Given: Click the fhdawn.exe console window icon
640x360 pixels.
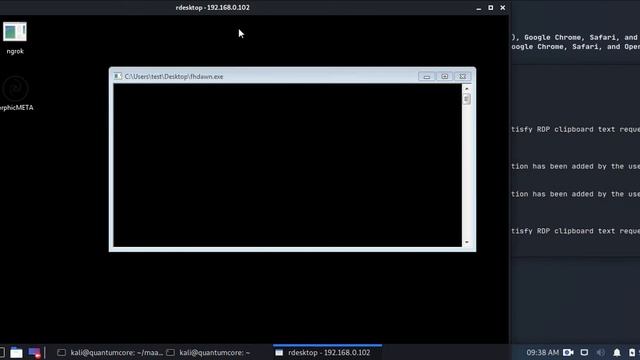Looking at the screenshot, I should click(118, 76).
